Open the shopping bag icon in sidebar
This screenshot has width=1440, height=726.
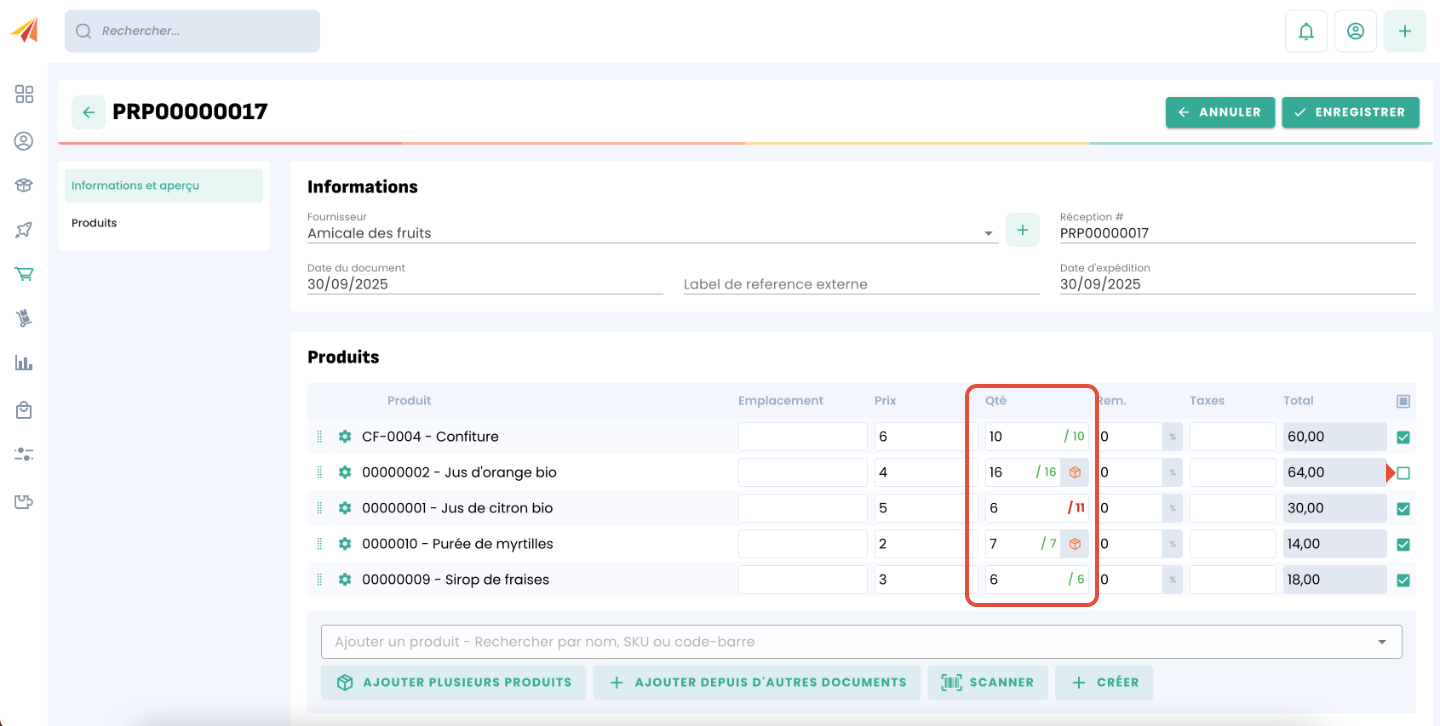tap(24, 410)
